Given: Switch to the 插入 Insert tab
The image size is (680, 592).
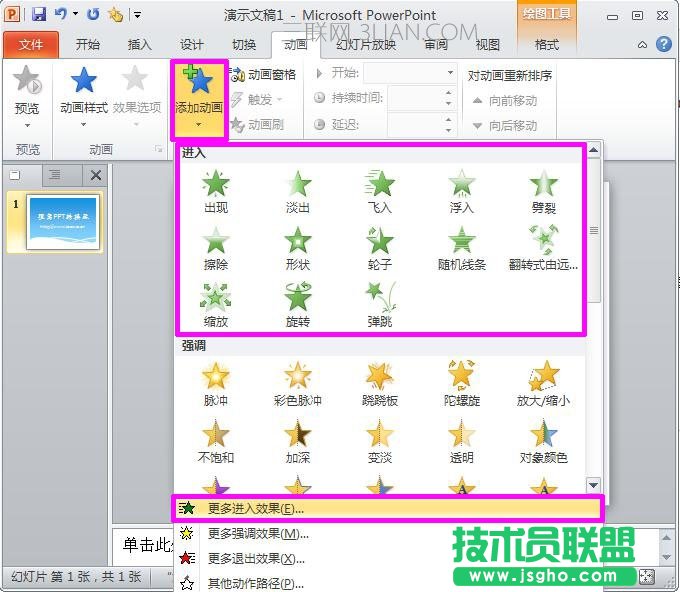Looking at the screenshot, I should coord(139,44).
